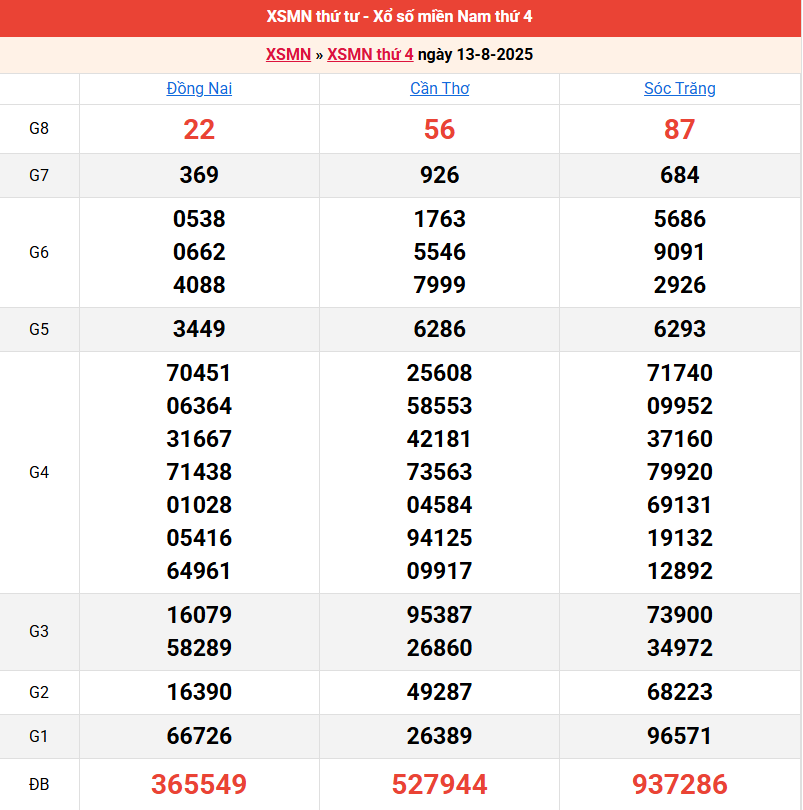Viewport: 803px width, 810px height.
Task: Click G5 number 3449
Action: coord(199,329)
